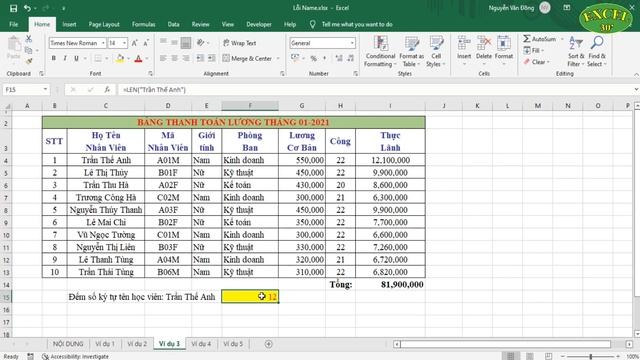Select cell with total 81,900,000
The image size is (640, 360).
coord(390,284)
